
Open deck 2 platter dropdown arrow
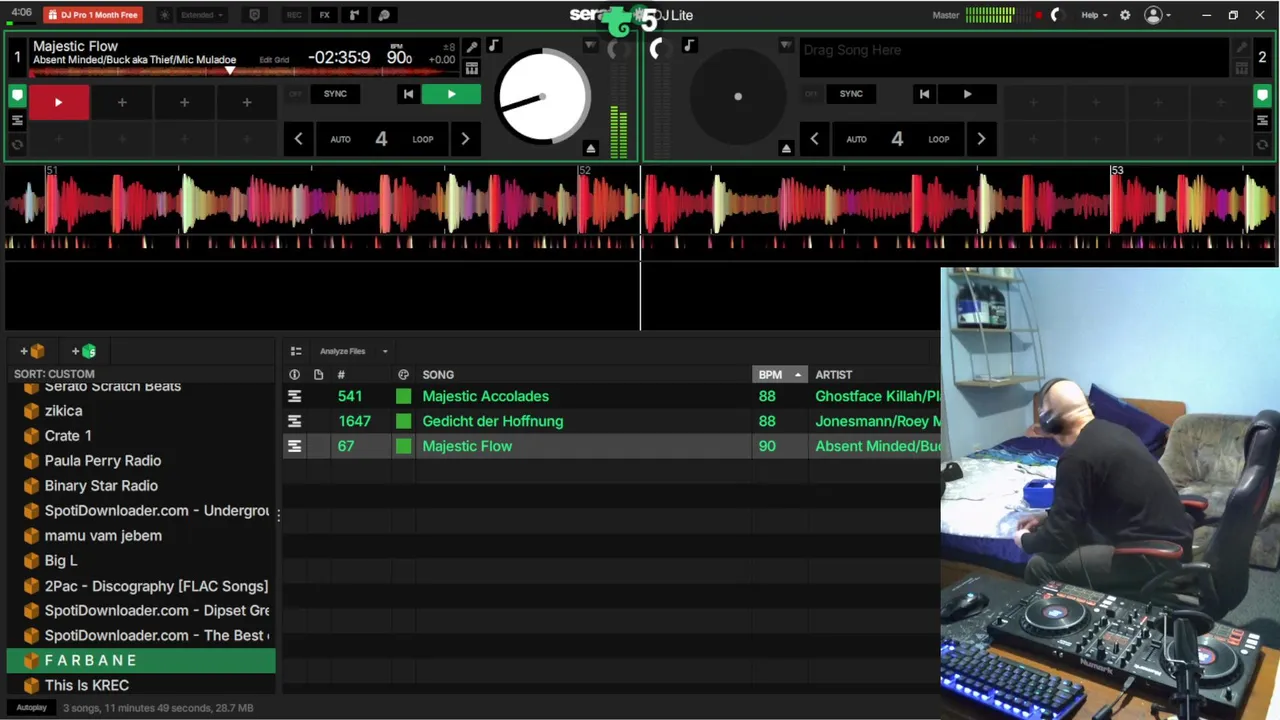pos(786,46)
